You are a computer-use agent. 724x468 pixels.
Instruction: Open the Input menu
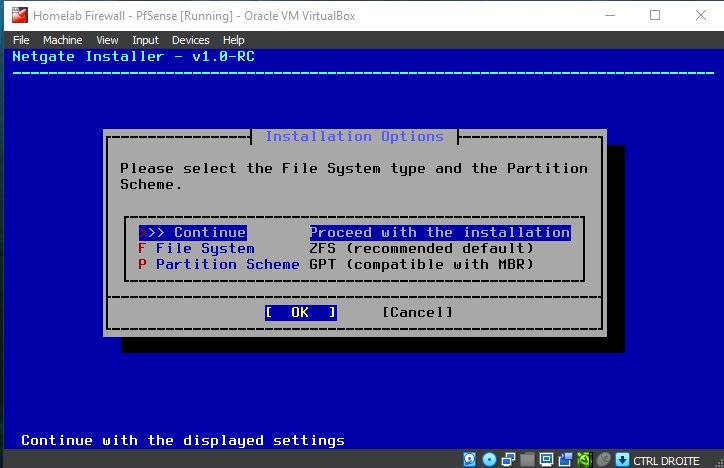tap(145, 40)
